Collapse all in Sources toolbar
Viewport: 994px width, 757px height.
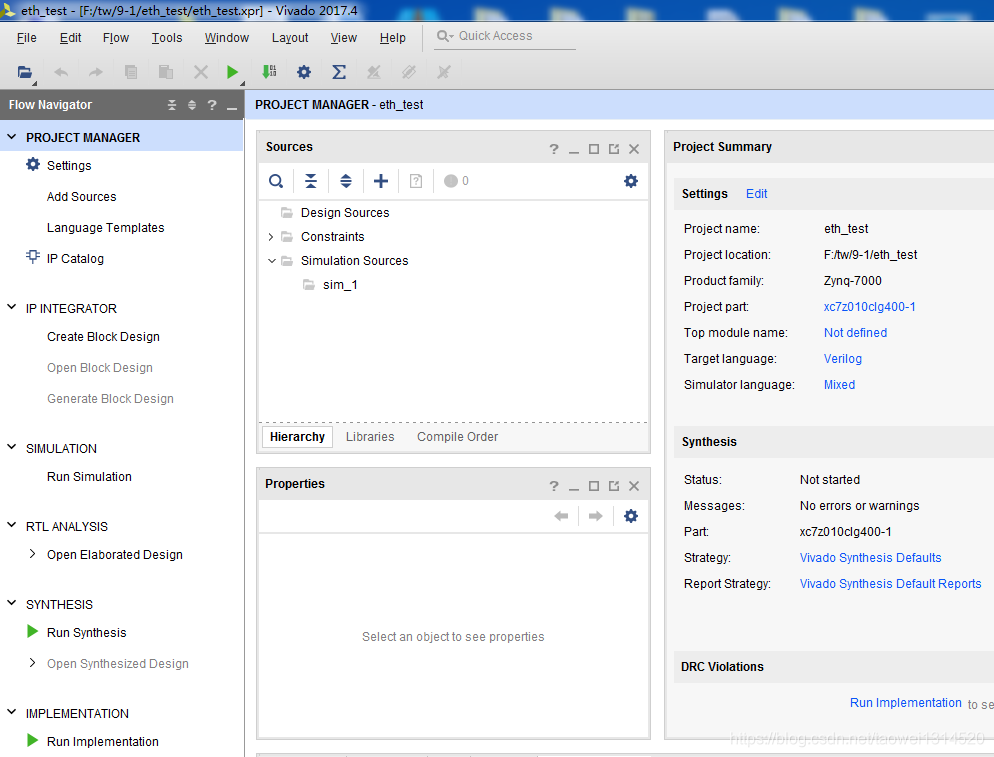(x=311, y=181)
